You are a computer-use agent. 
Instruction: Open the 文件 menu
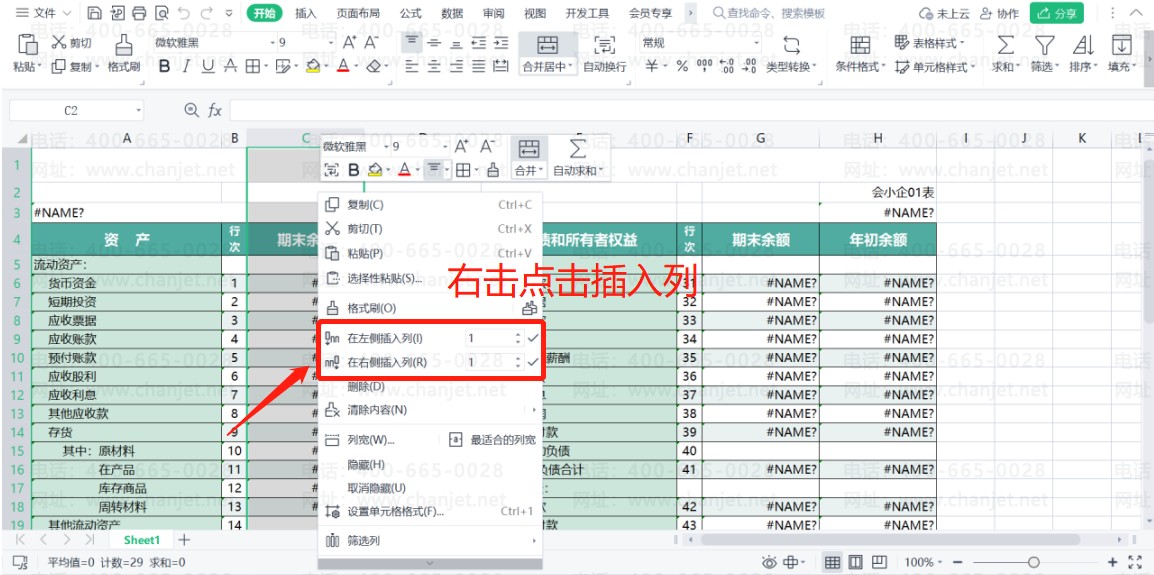(x=44, y=13)
